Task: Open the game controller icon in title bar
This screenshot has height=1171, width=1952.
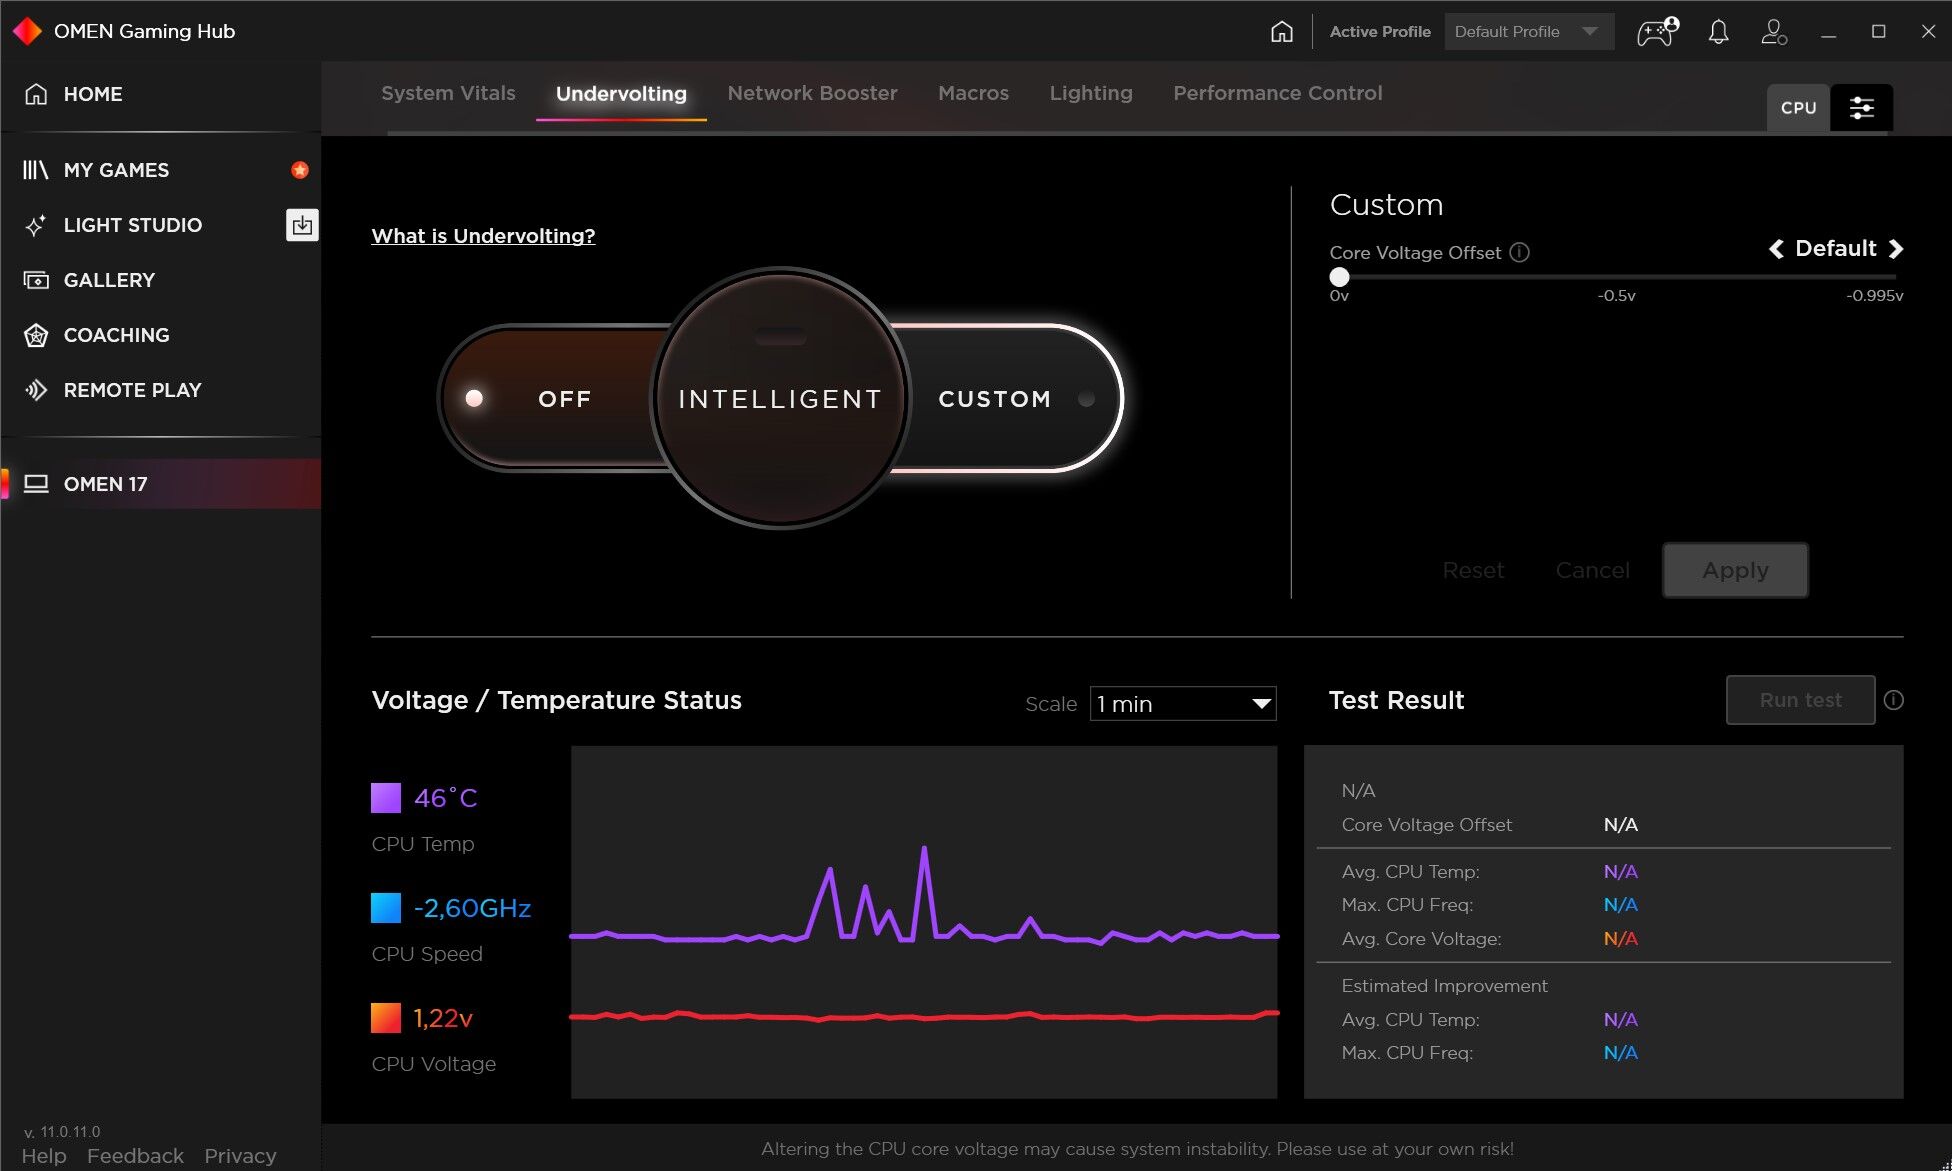Action: [x=1657, y=32]
